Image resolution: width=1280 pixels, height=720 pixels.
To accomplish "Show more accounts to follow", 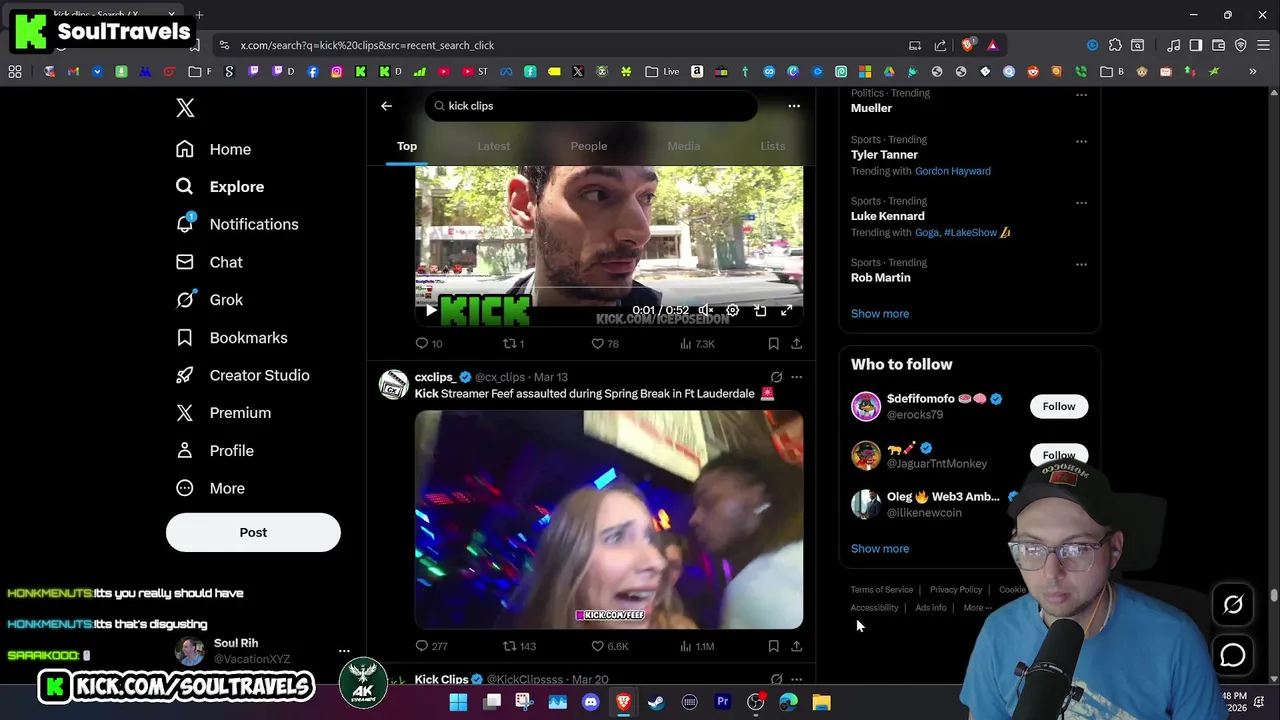I will point(880,549).
